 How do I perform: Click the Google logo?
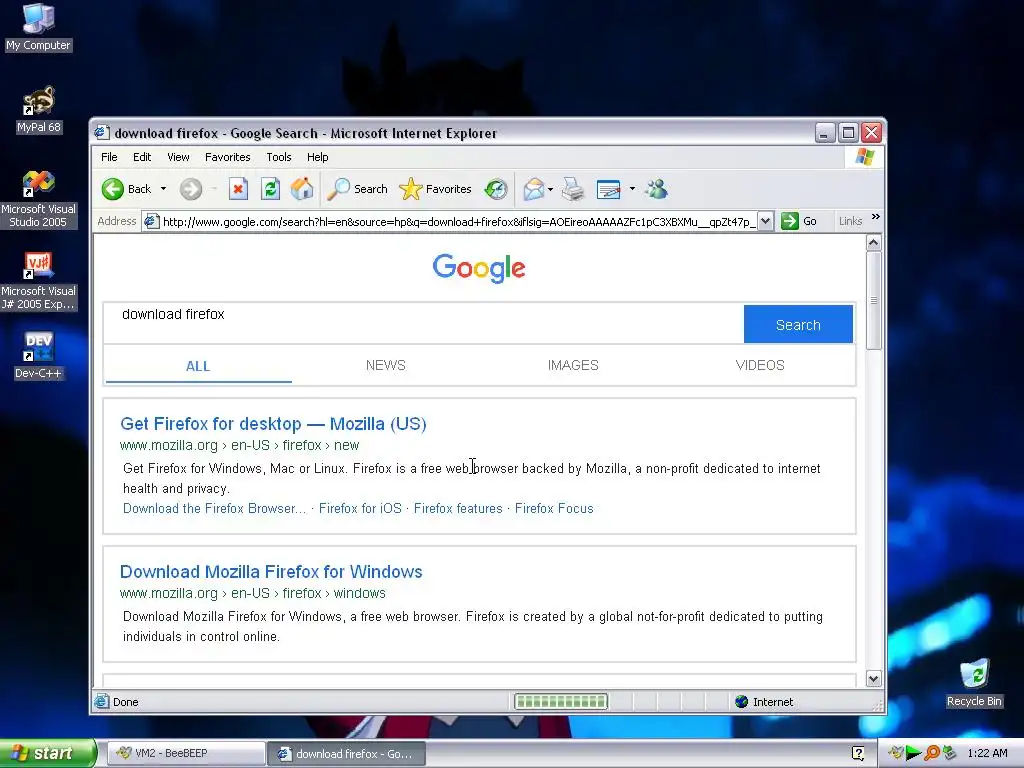point(479,268)
